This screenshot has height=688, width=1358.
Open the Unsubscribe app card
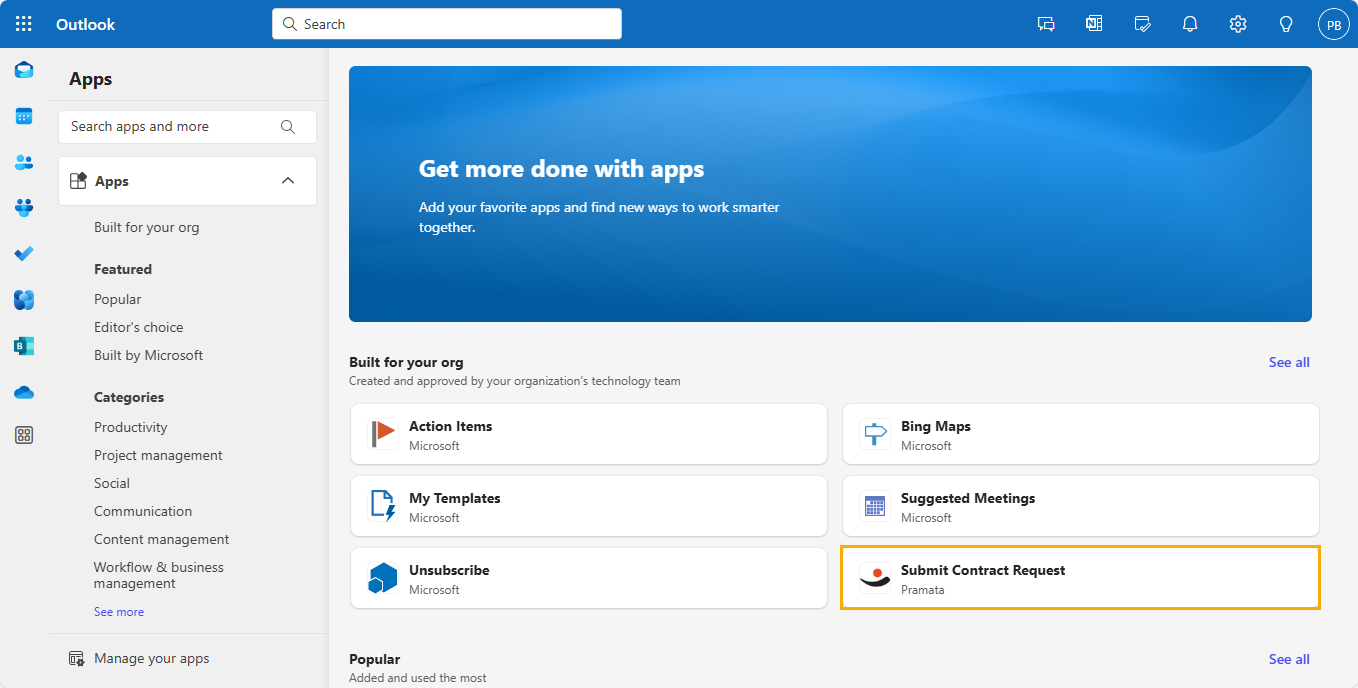(589, 578)
